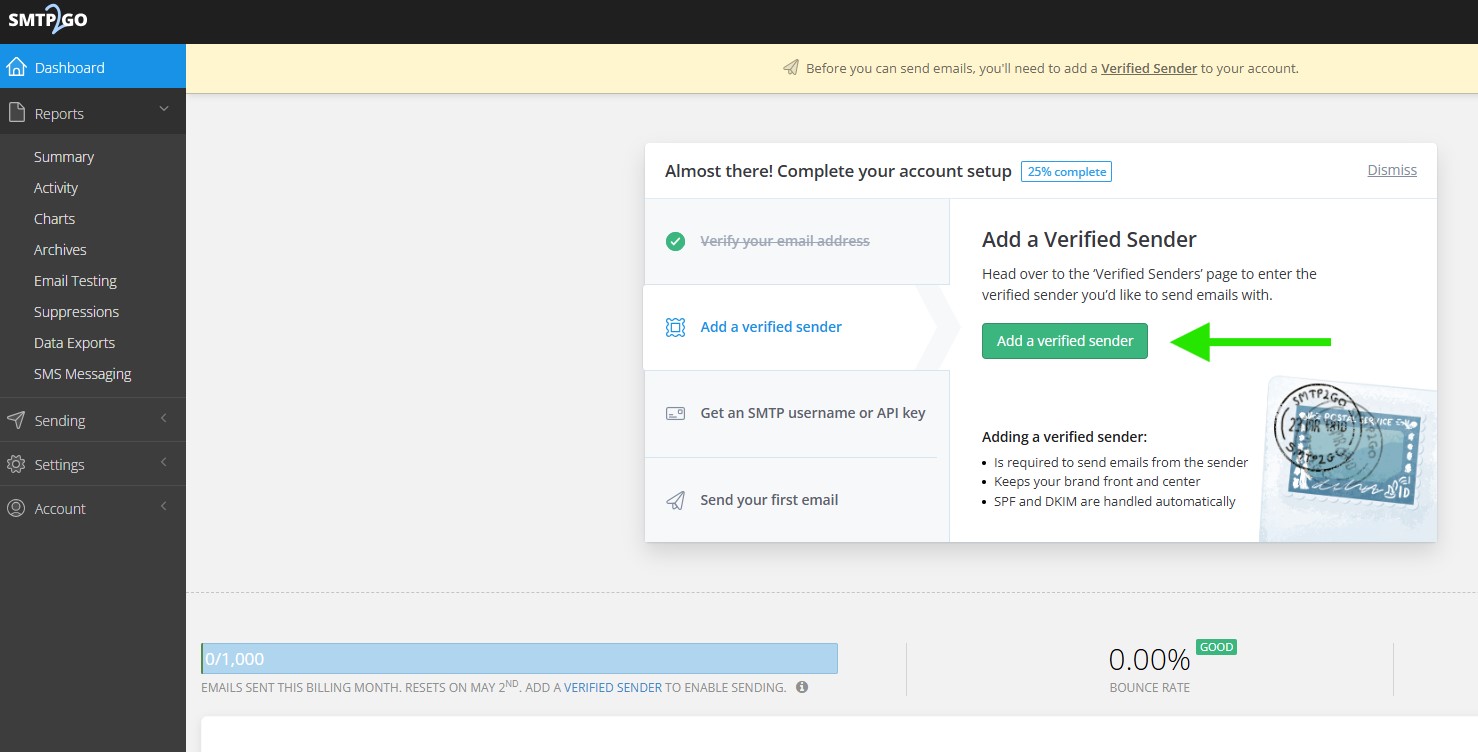Click the info icon beside enable sending
Screen dimensions: 1478x752
tap(802, 687)
